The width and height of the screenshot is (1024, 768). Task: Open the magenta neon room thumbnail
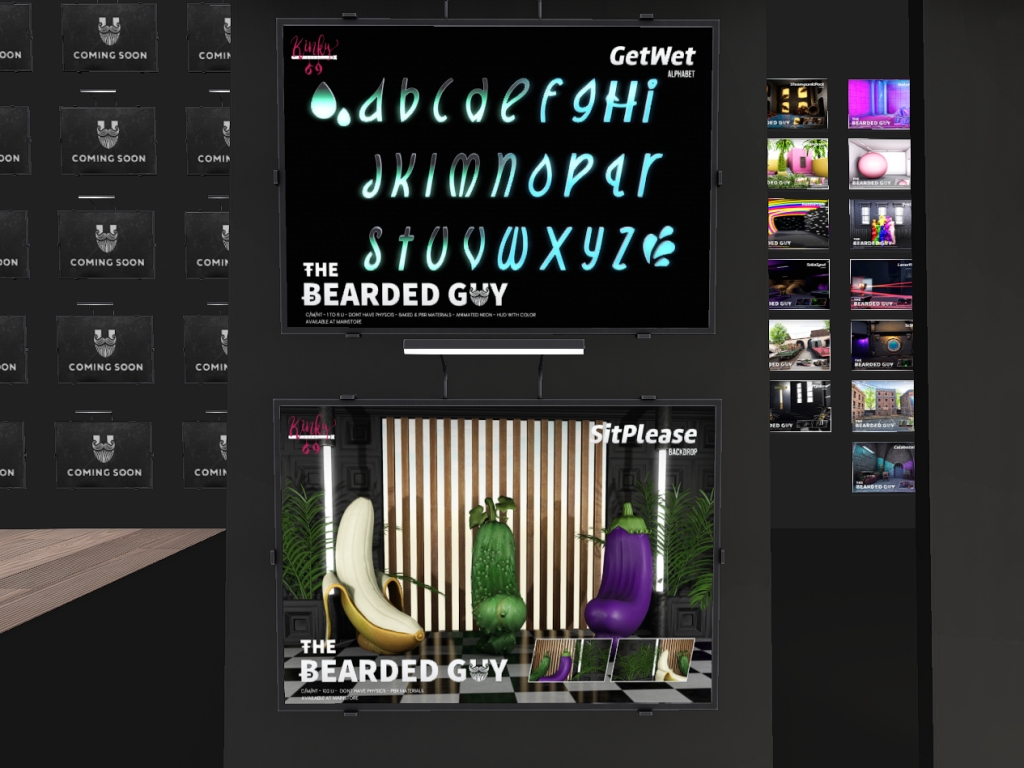point(879,104)
